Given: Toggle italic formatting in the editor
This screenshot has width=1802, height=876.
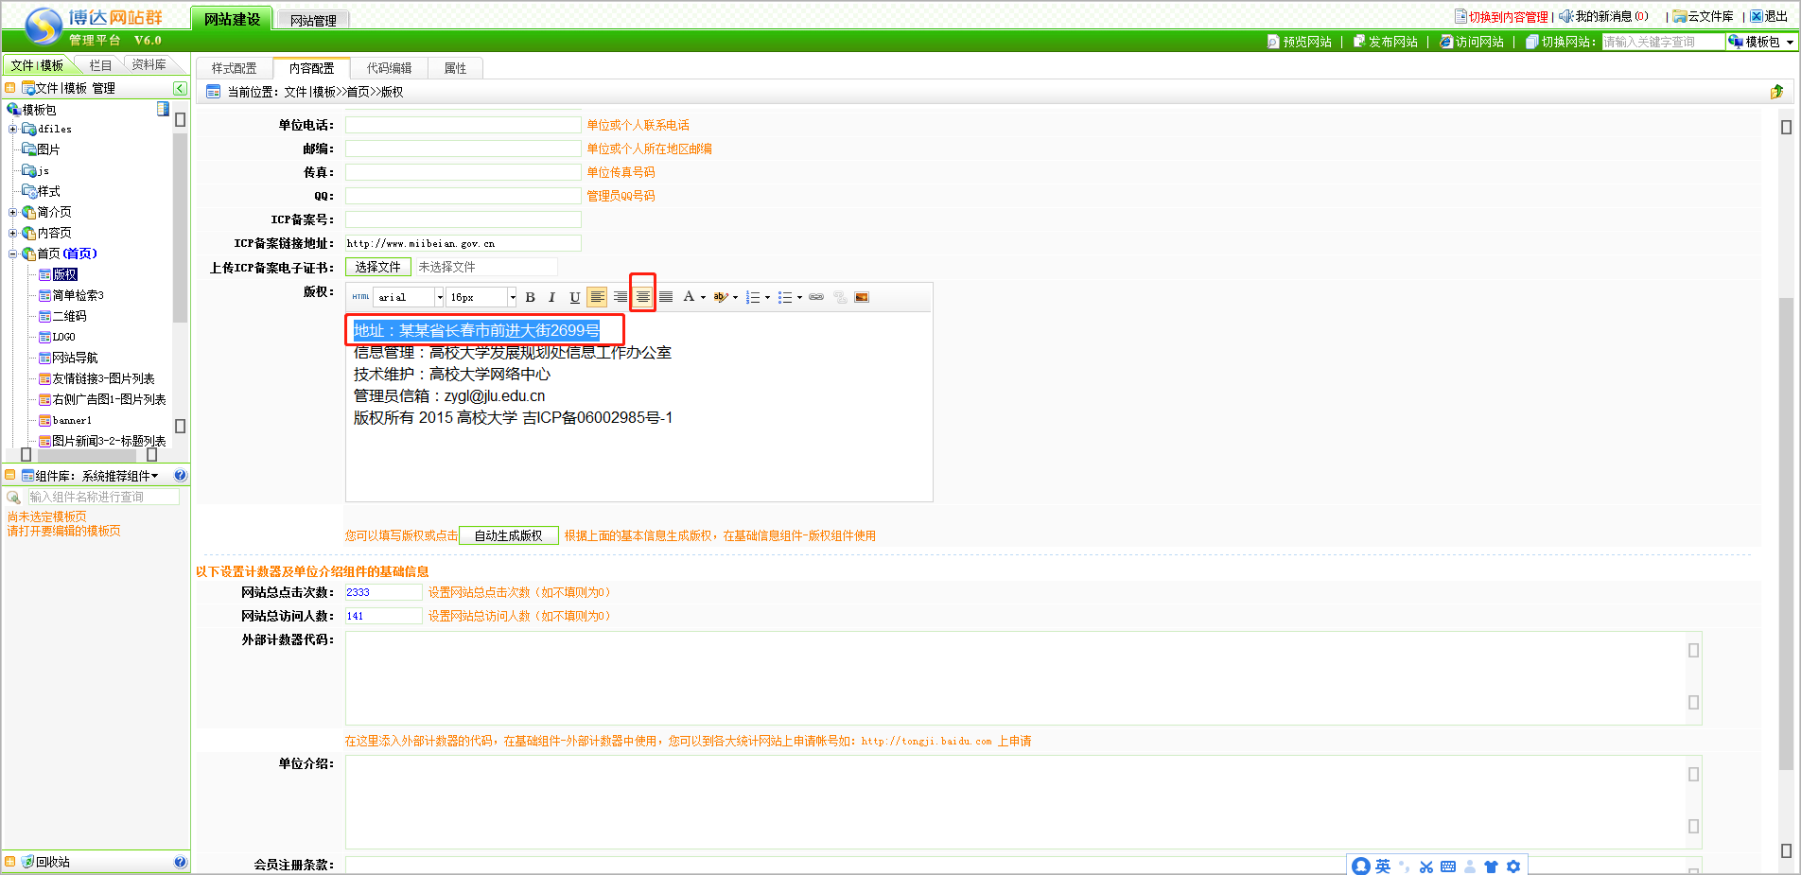Looking at the screenshot, I should click(x=552, y=297).
